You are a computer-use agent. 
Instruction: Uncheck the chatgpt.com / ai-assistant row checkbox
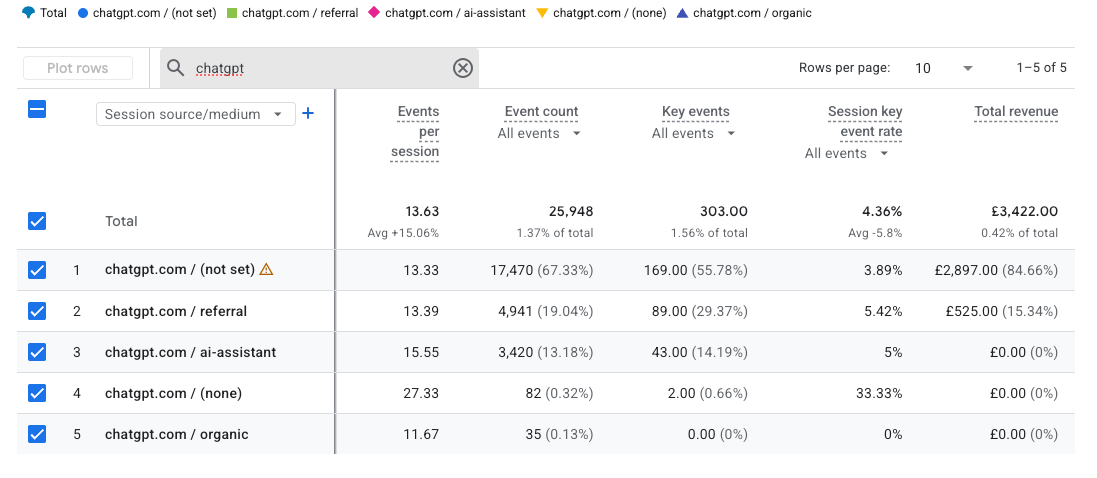click(x=37, y=352)
